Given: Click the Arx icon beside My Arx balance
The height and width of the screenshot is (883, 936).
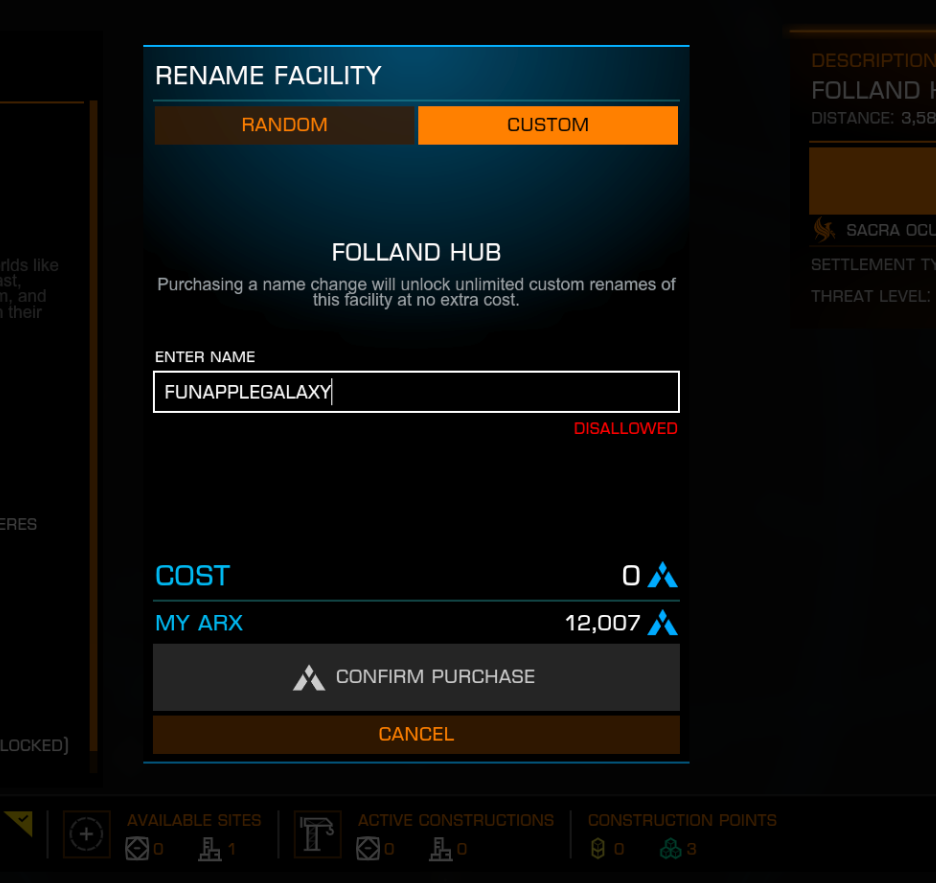Looking at the screenshot, I should click(663, 622).
